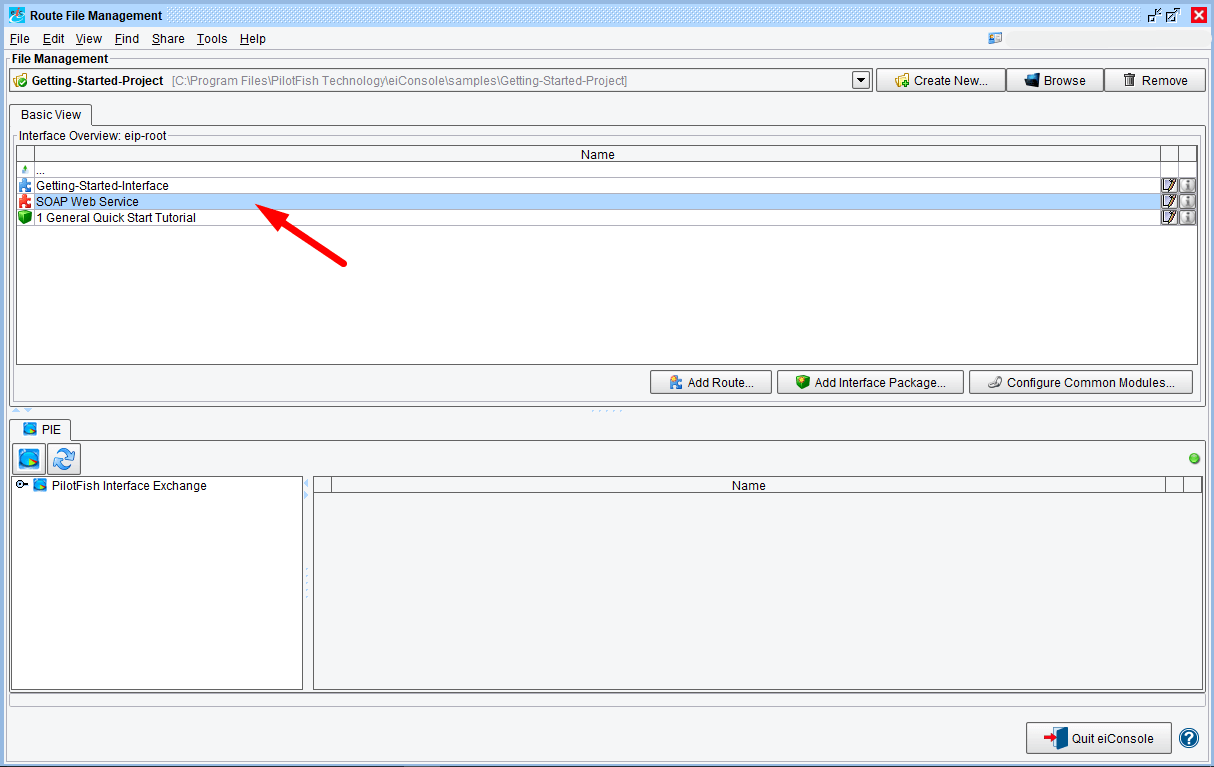
Task: Click the info icon for Getting-Started-Interface row
Action: (1187, 186)
